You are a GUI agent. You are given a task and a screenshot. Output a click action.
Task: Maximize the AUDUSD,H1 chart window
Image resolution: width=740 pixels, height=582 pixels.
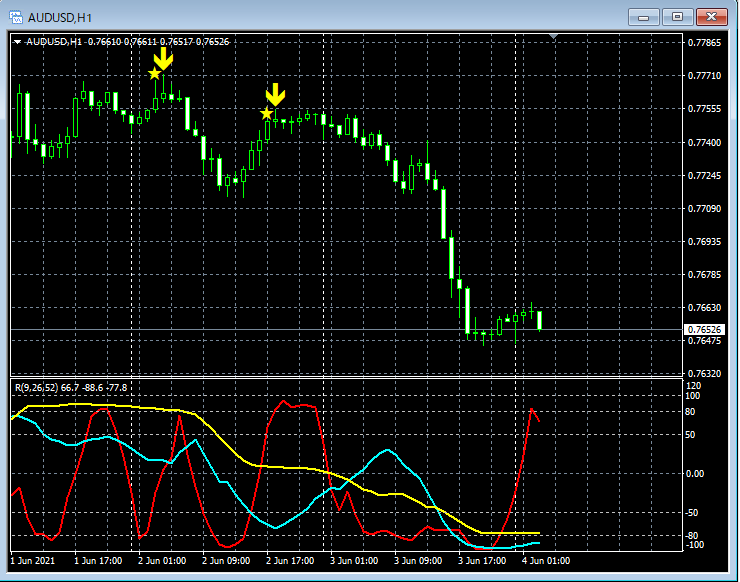click(x=677, y=17)
